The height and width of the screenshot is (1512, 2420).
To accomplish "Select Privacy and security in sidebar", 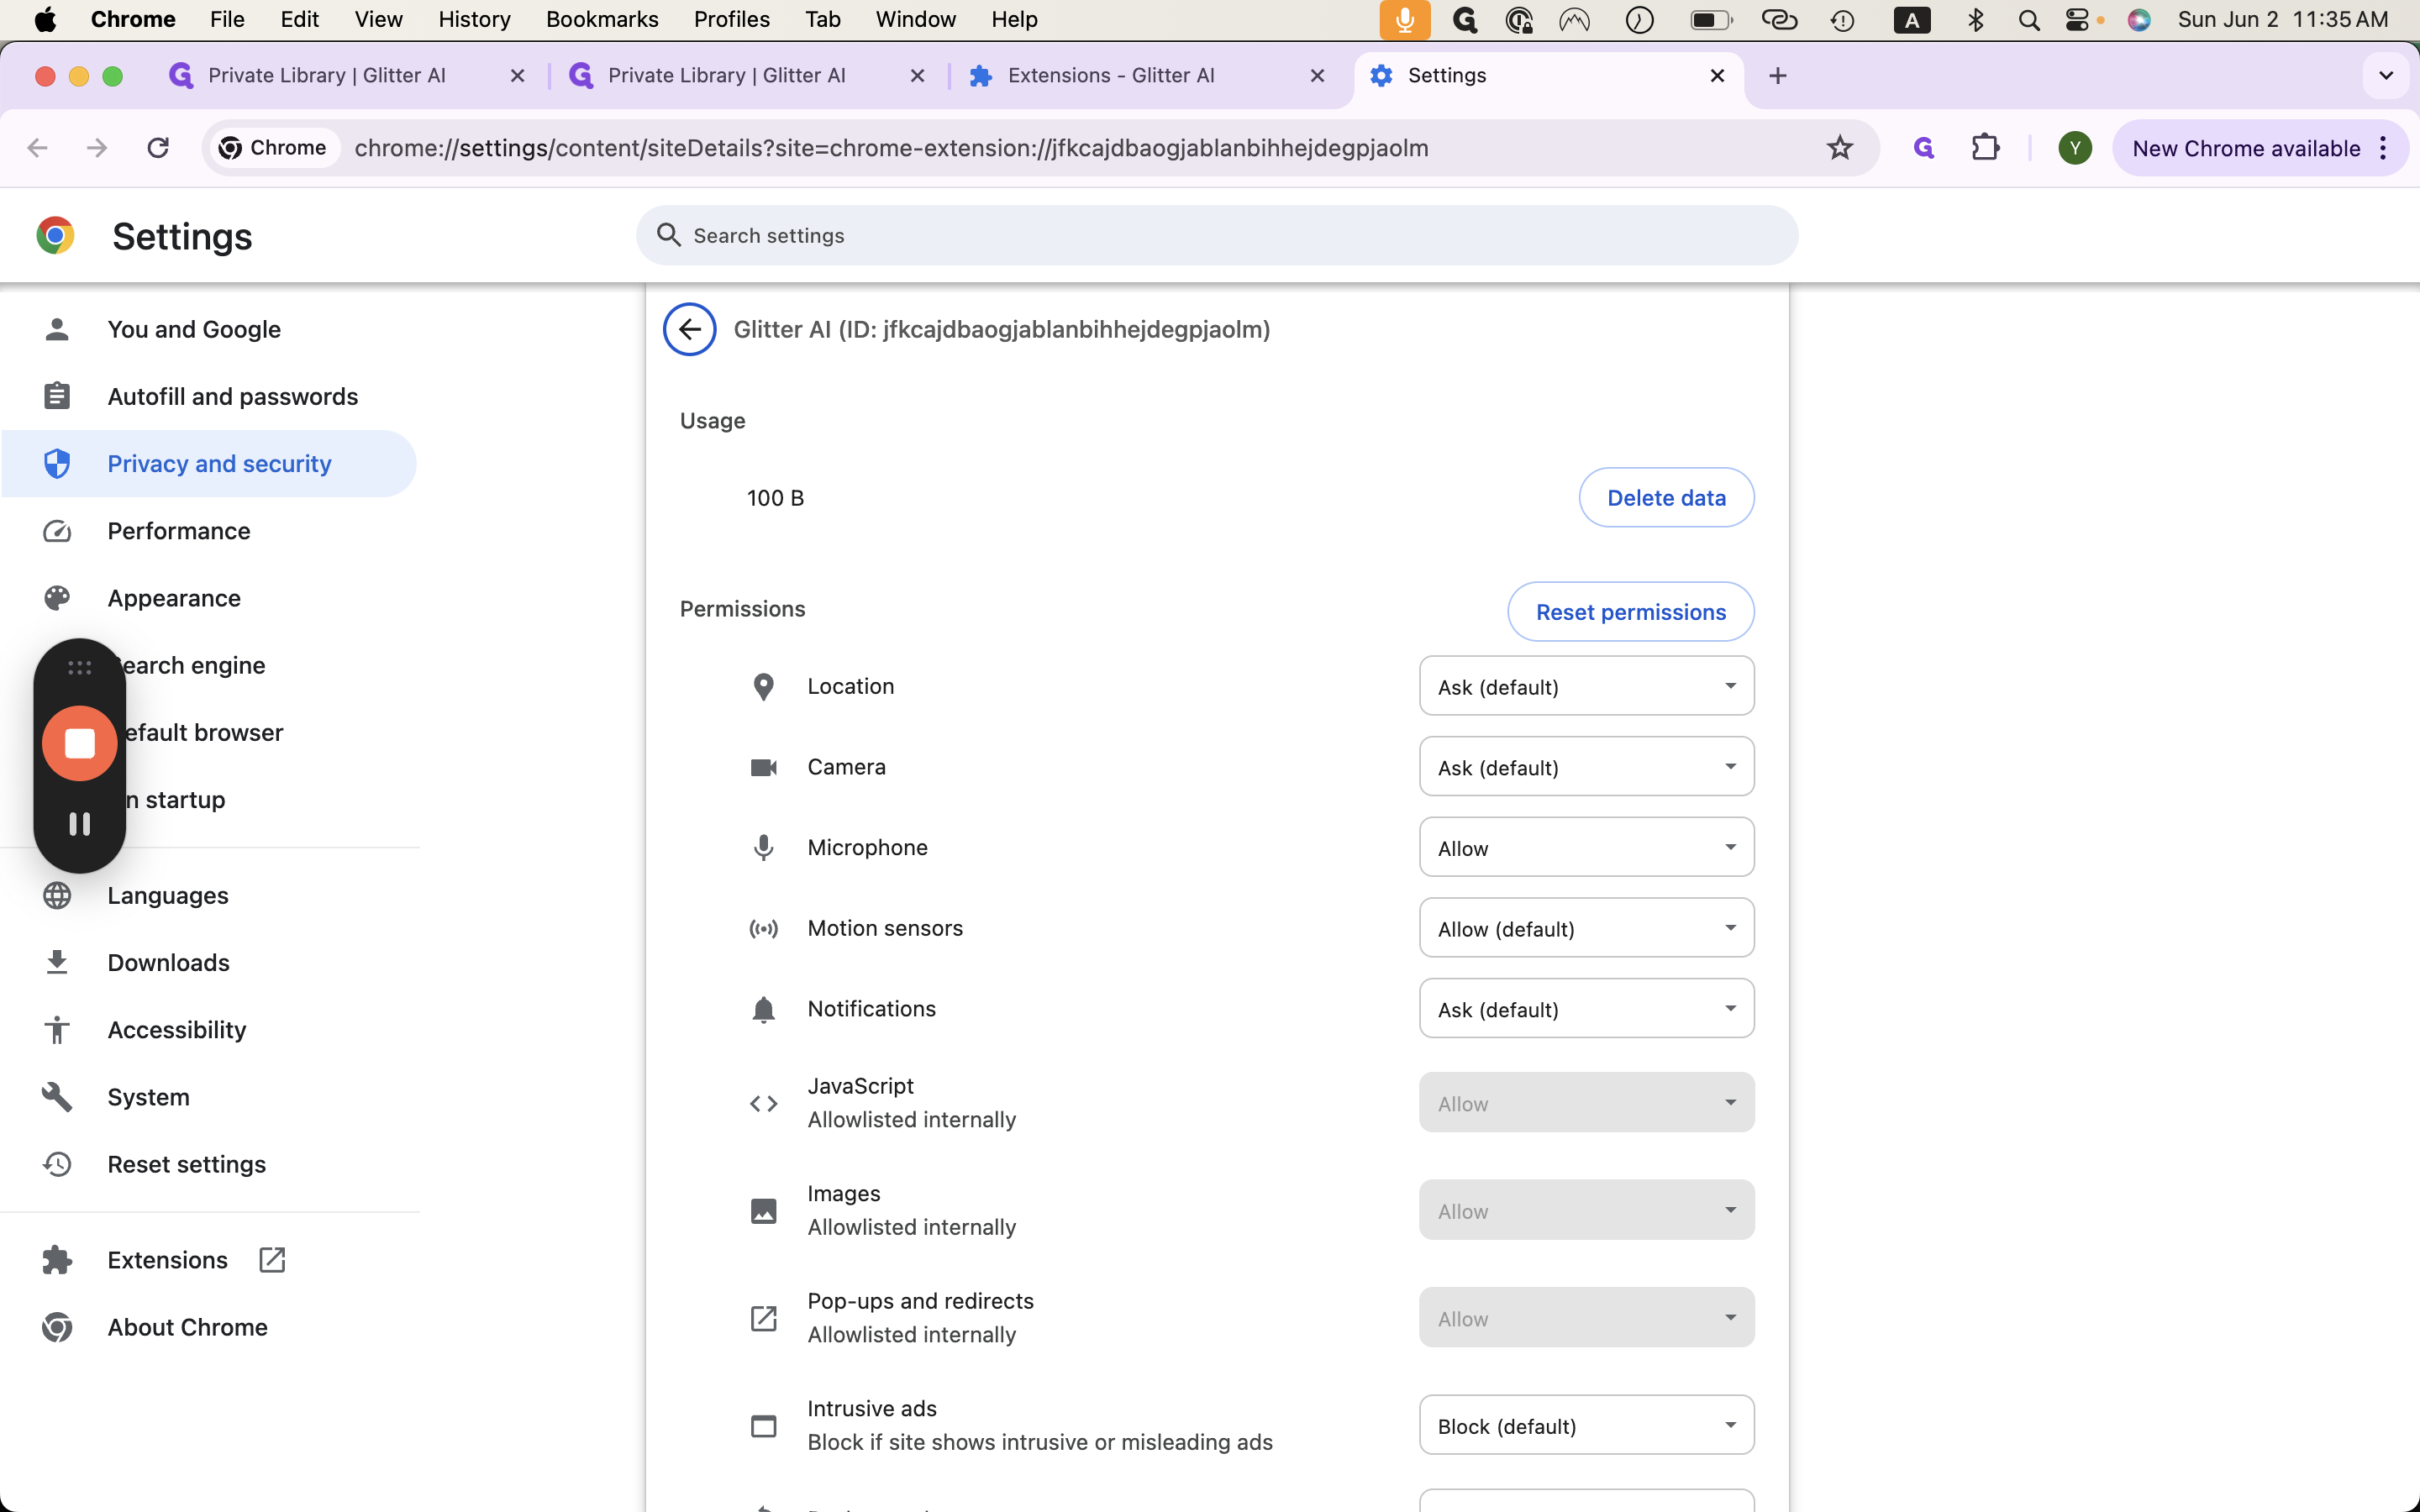I will pyautogui.click(x=210, y=464).
